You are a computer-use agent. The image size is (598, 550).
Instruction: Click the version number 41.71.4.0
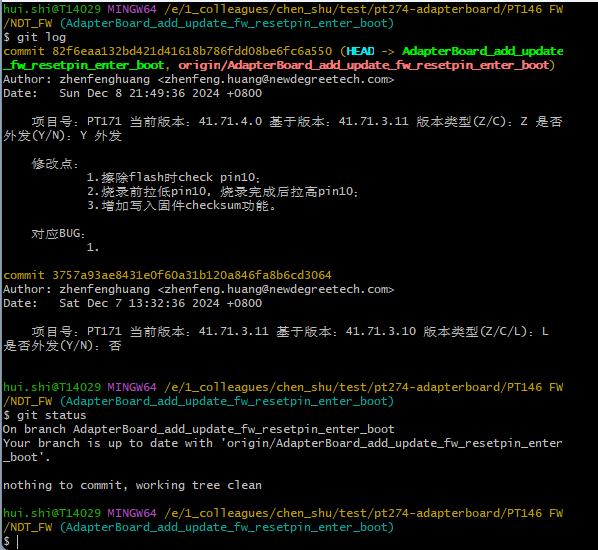[230, 121]
